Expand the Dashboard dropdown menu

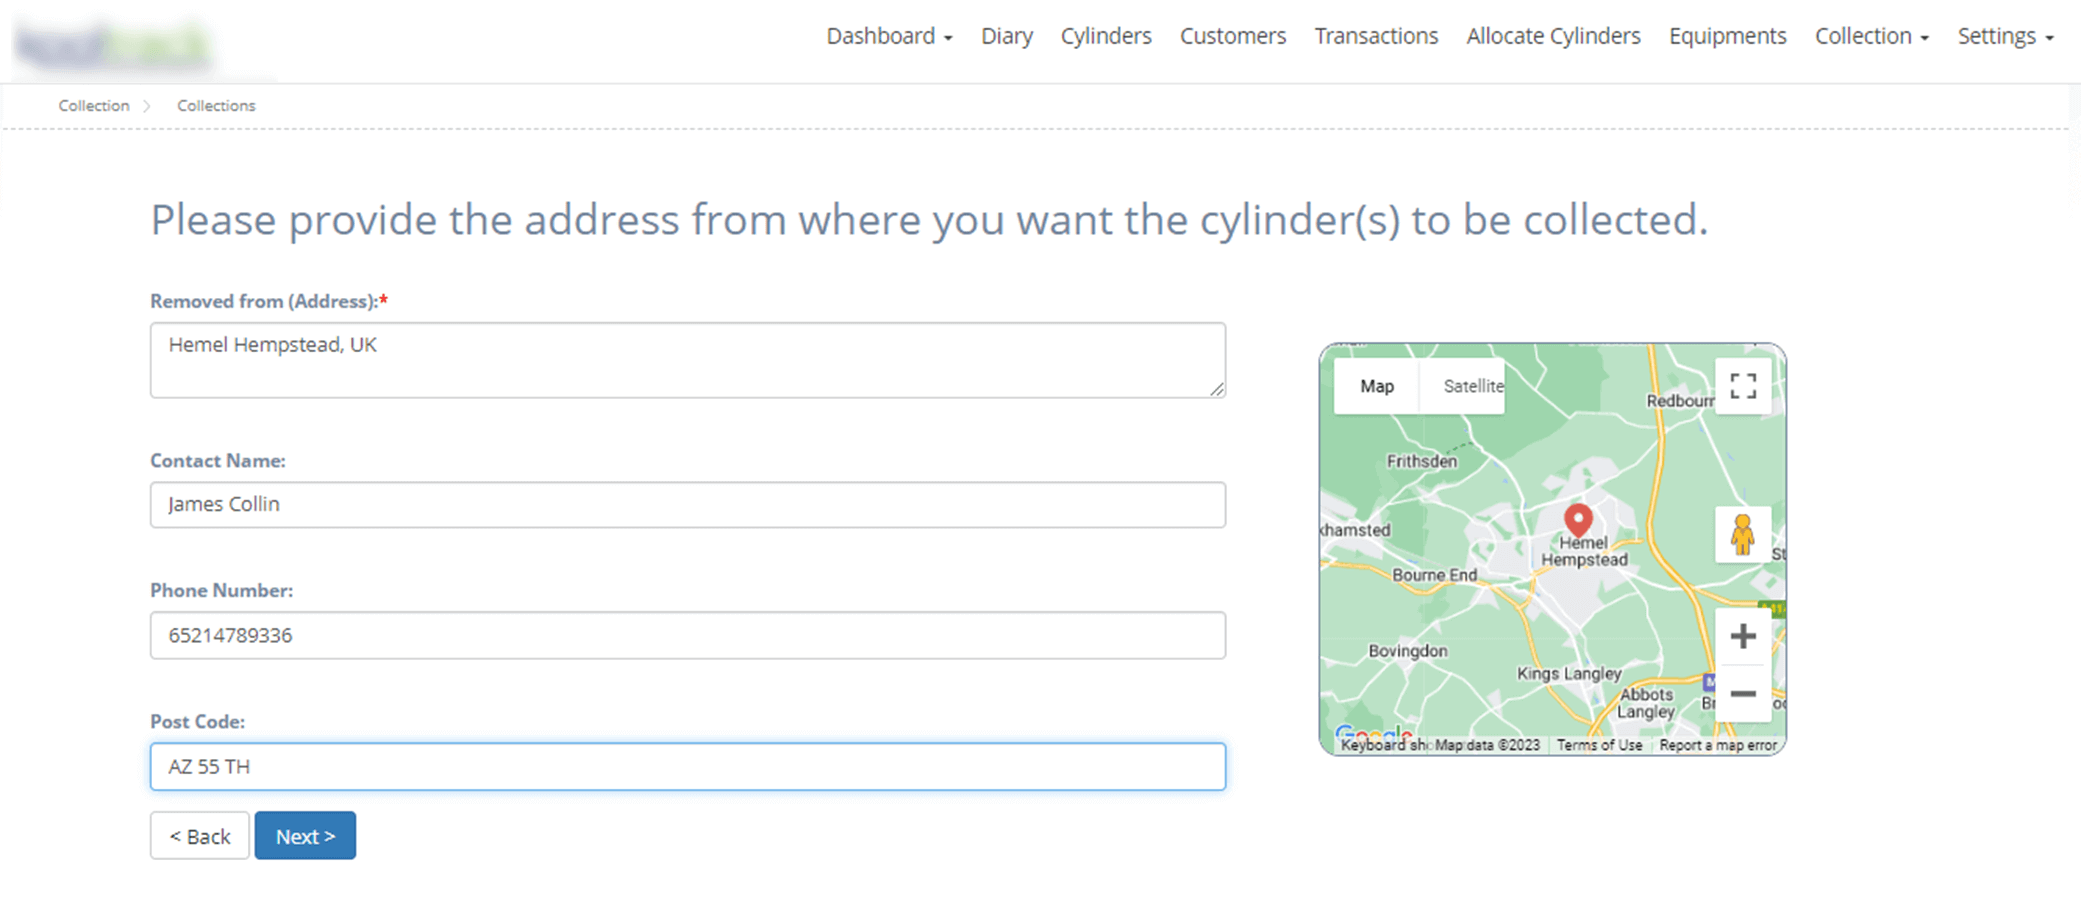click(x=889, y=36)
